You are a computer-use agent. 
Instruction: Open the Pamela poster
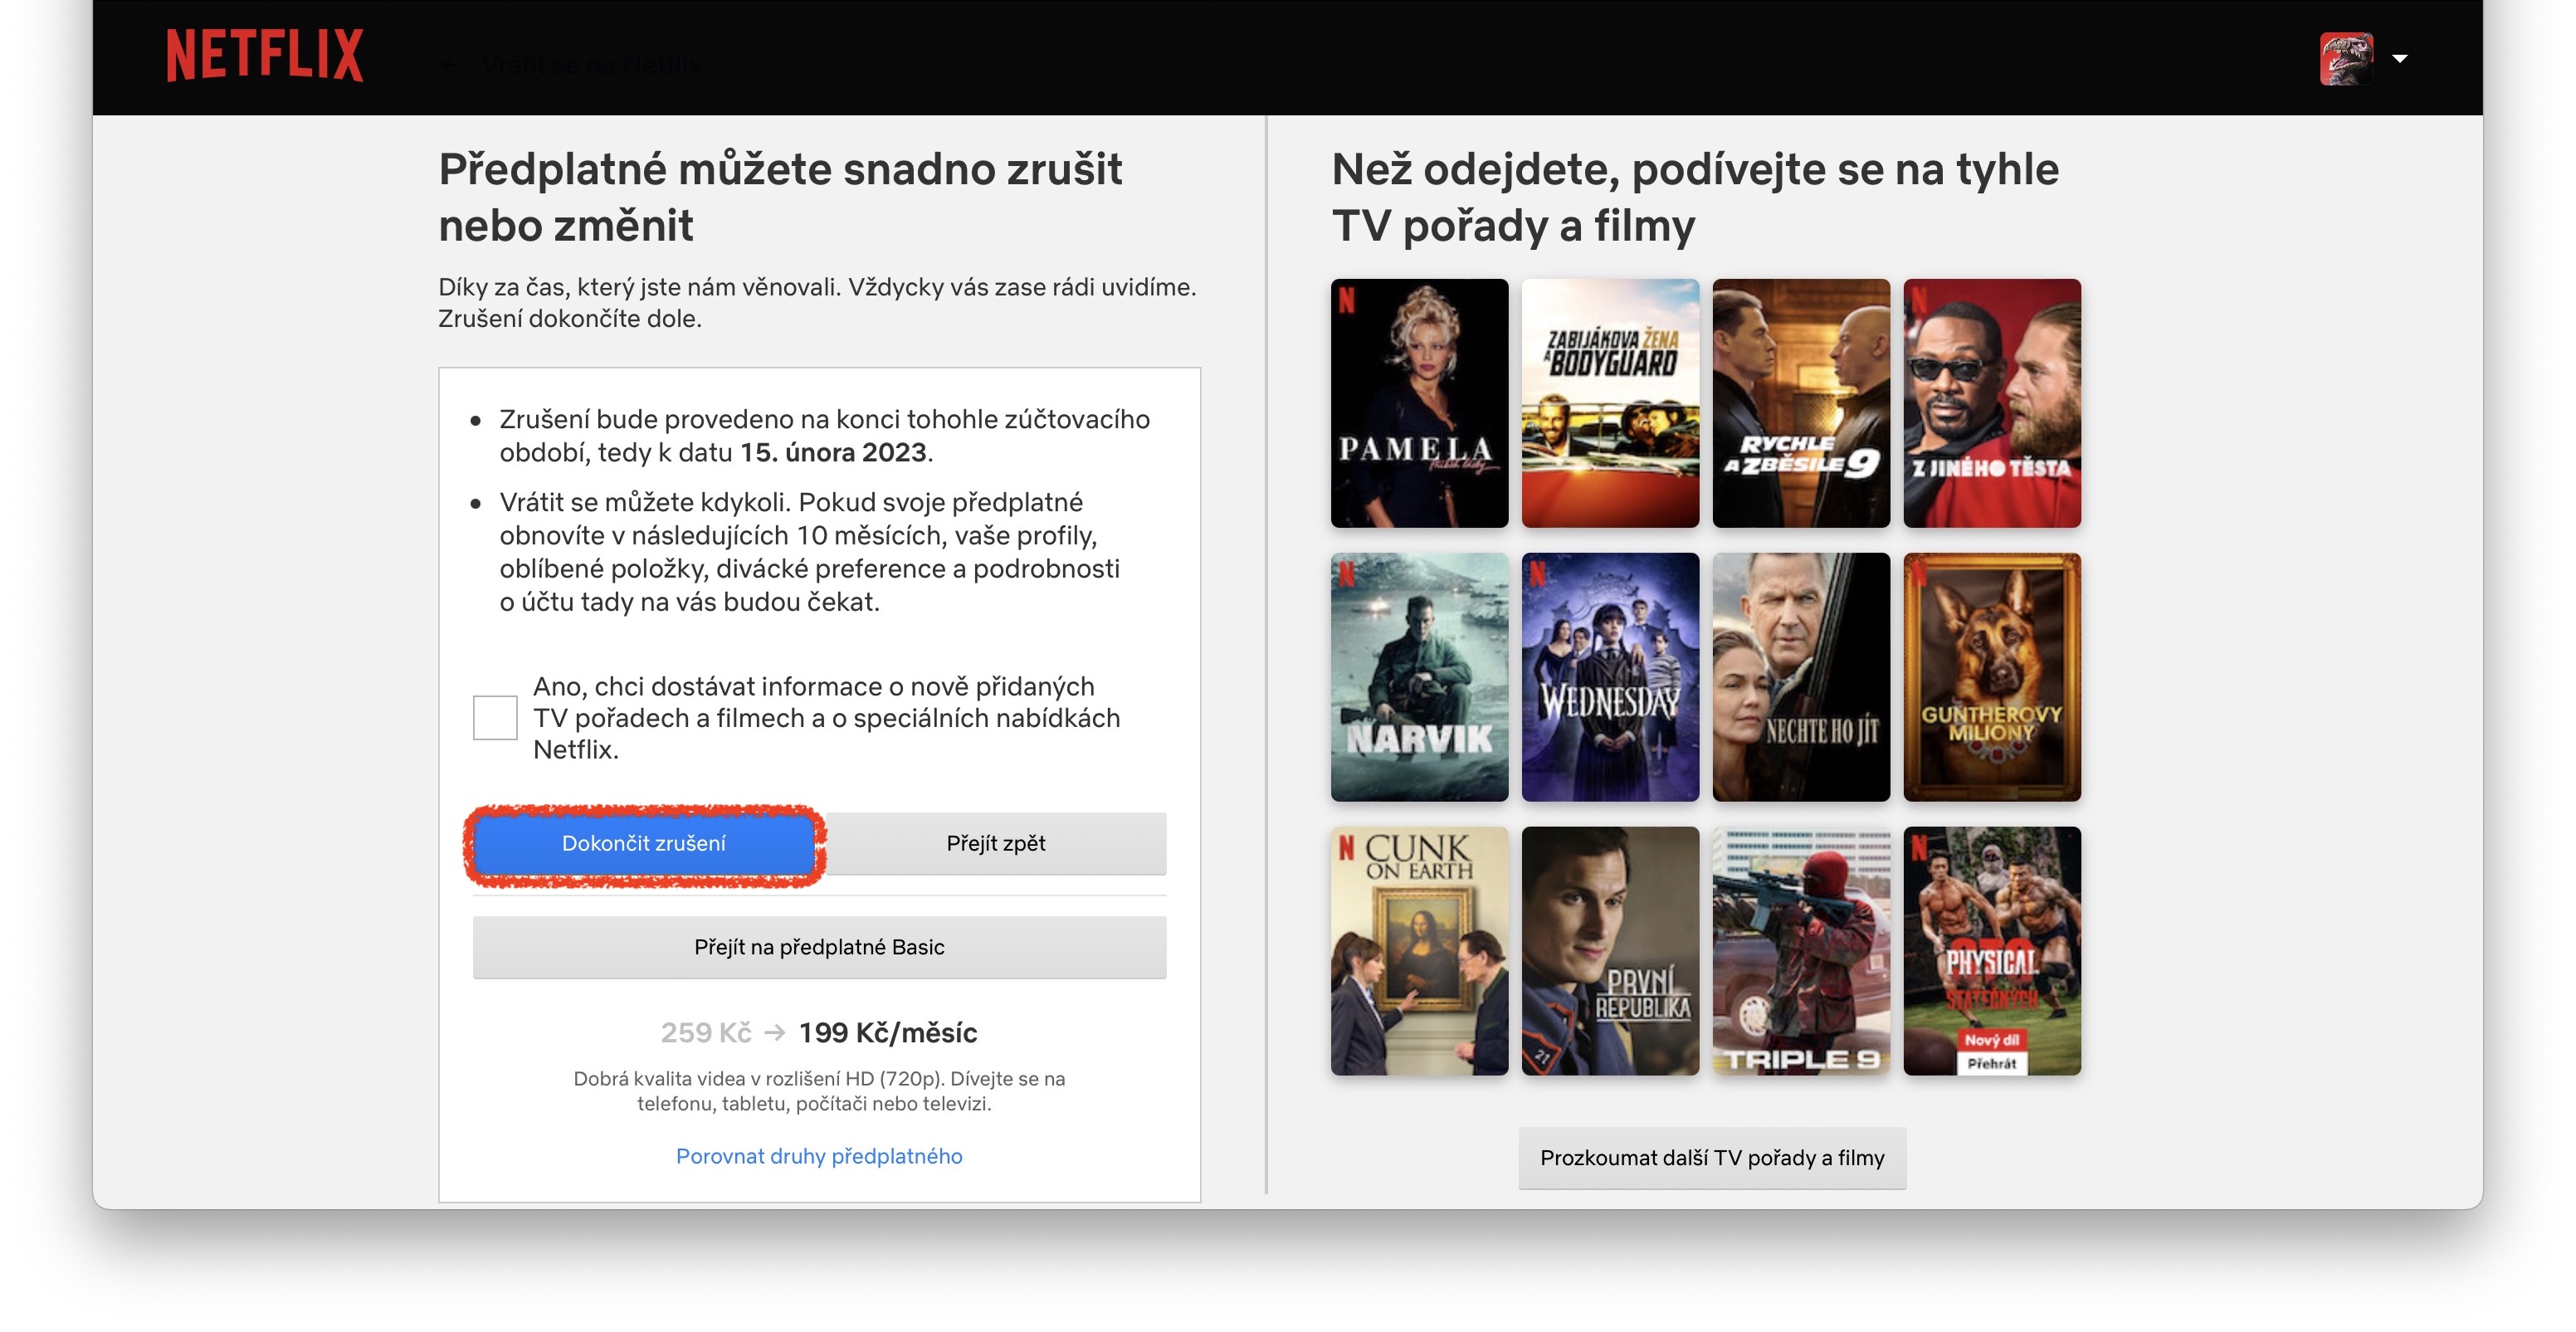click(x=1419, y=403)
